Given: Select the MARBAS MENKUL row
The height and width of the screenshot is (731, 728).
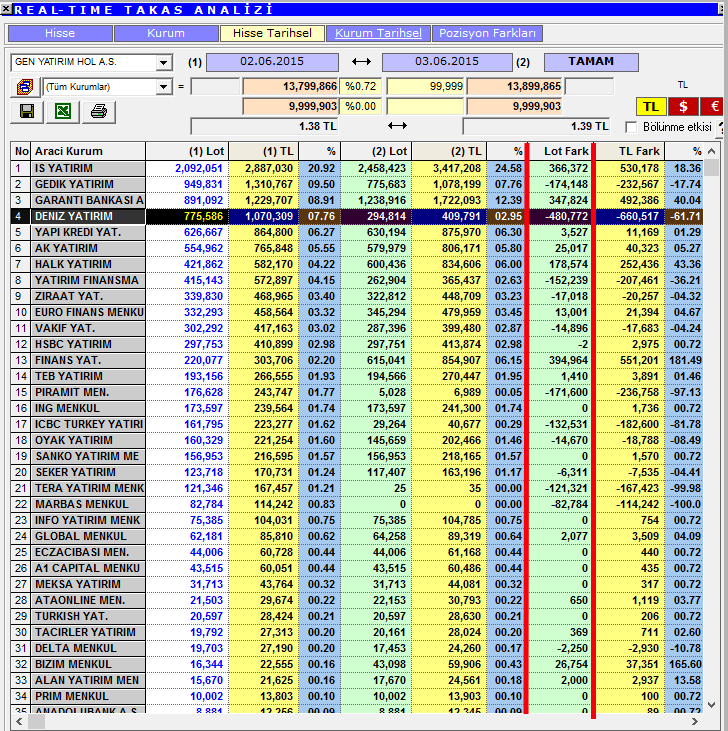Looking at the screenshot, I should click(357, 504).
